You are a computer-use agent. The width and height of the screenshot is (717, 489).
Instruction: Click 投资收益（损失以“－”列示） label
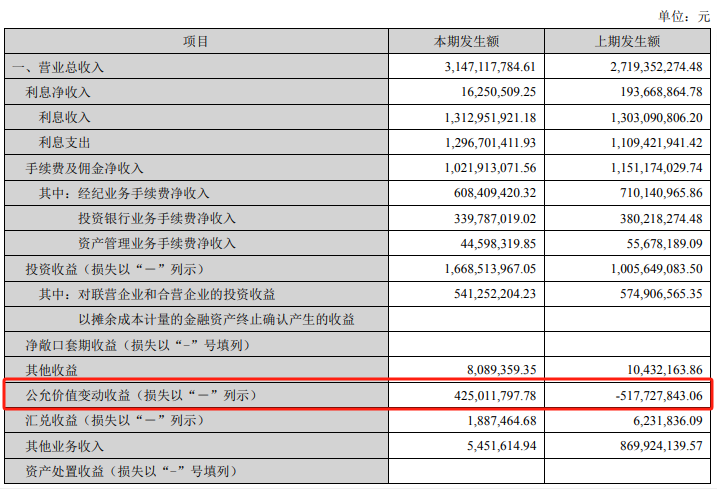coord(117,269)
